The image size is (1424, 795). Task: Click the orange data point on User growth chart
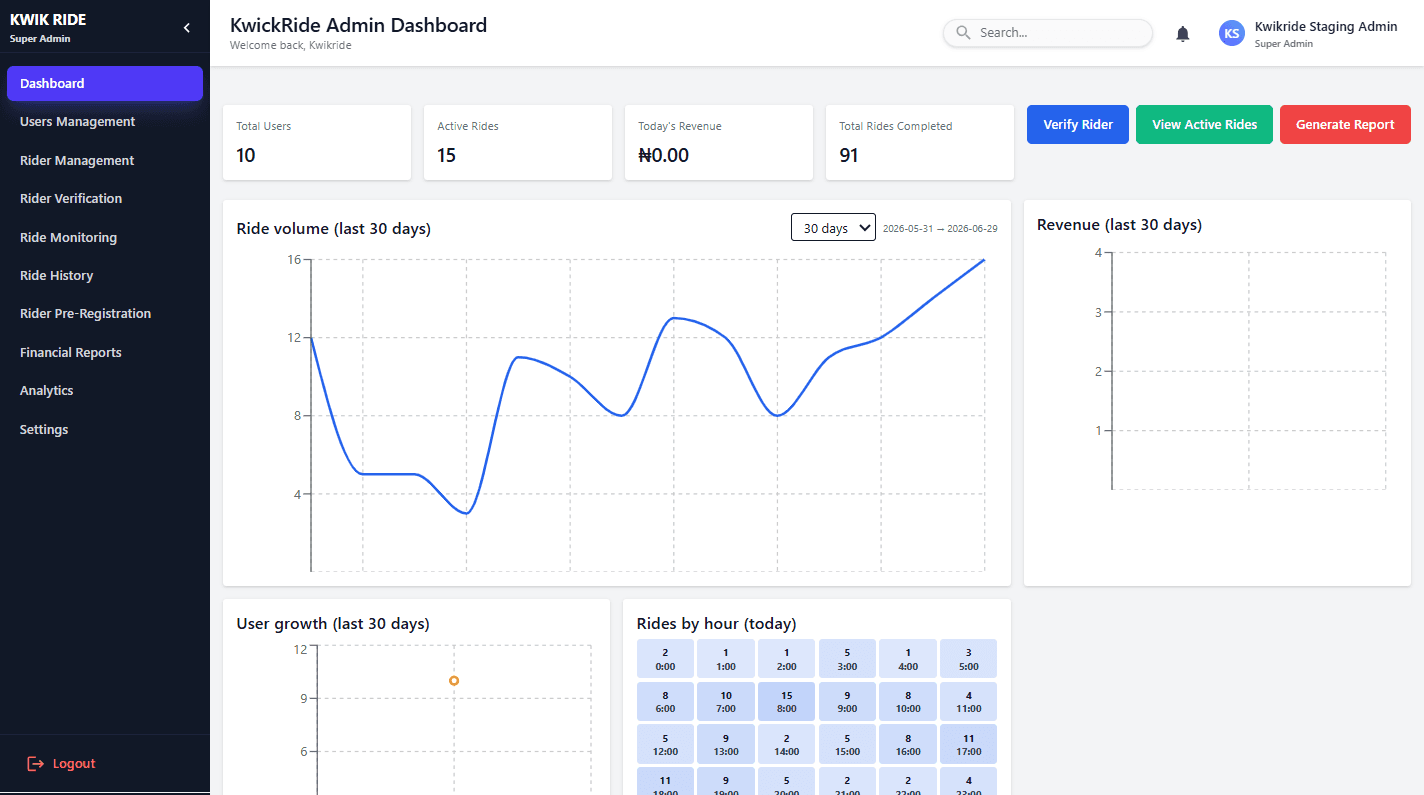pos(454,681)
